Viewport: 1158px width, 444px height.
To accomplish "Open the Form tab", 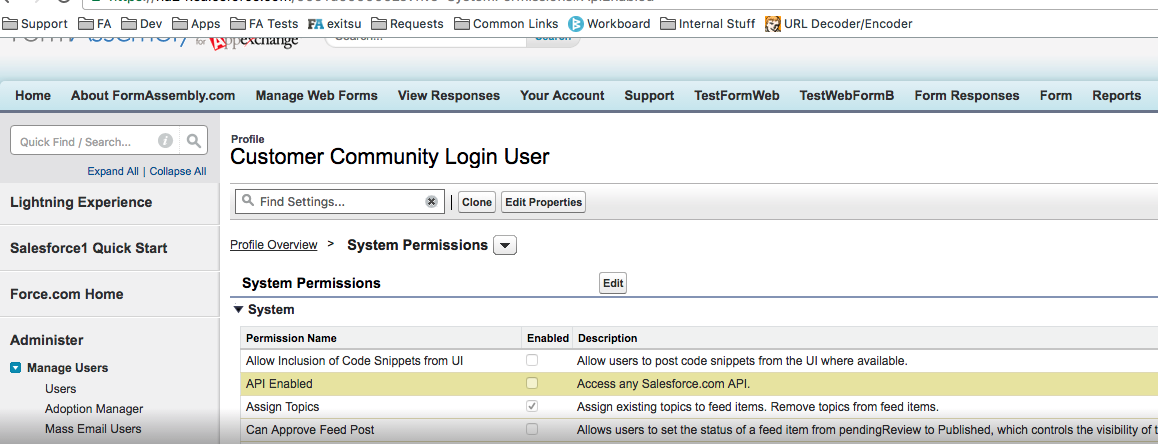I will pos(1055,95).
